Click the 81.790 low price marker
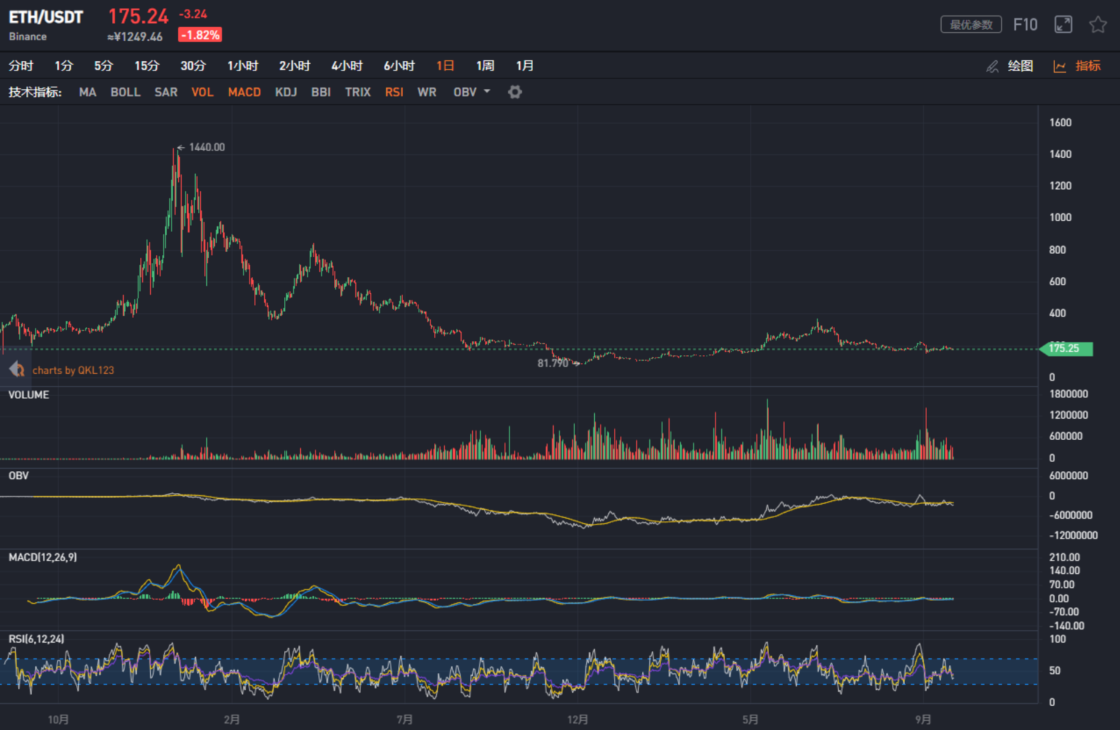This screenshot has height=730, width=1120. click(552, 363)
